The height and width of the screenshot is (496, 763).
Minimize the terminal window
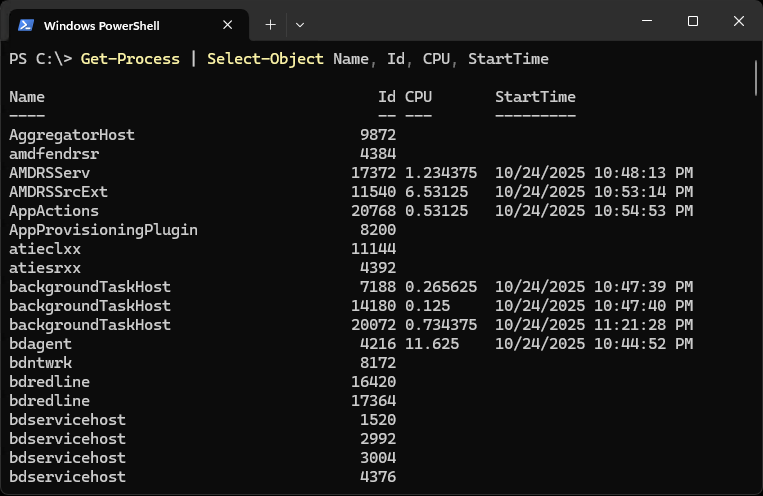tap(647, 21)
